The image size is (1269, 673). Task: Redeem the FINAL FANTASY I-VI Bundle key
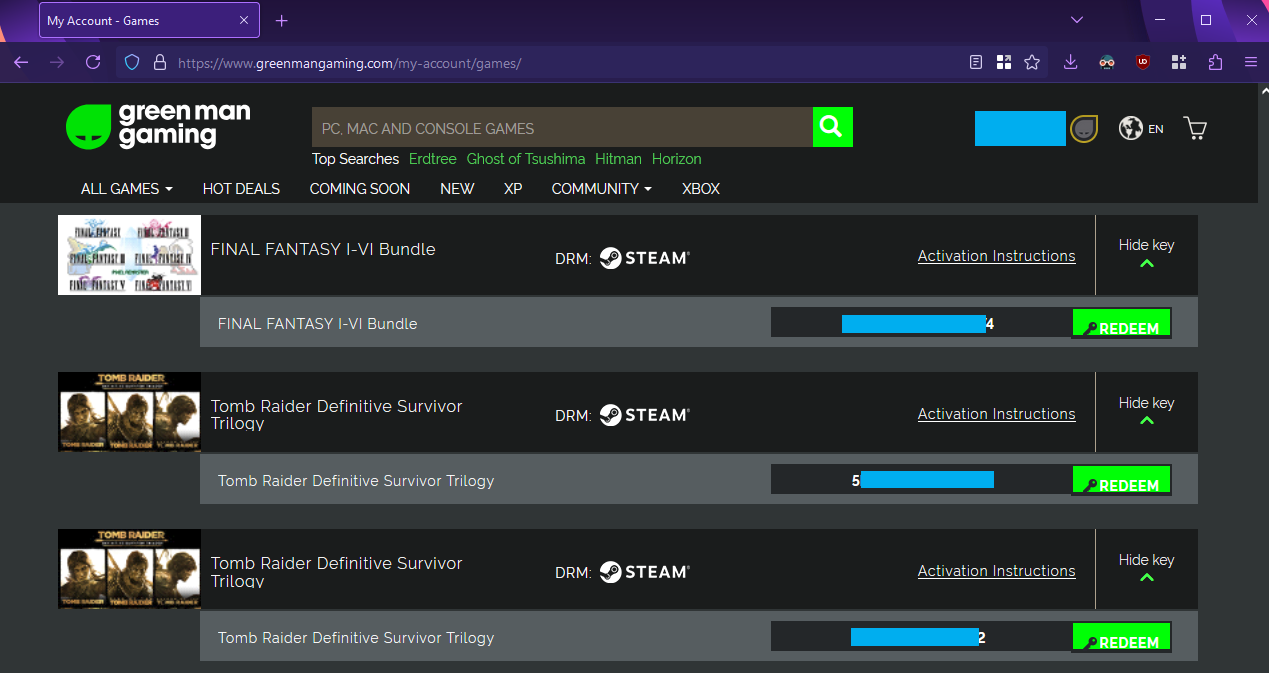[x=1121, y=324]
